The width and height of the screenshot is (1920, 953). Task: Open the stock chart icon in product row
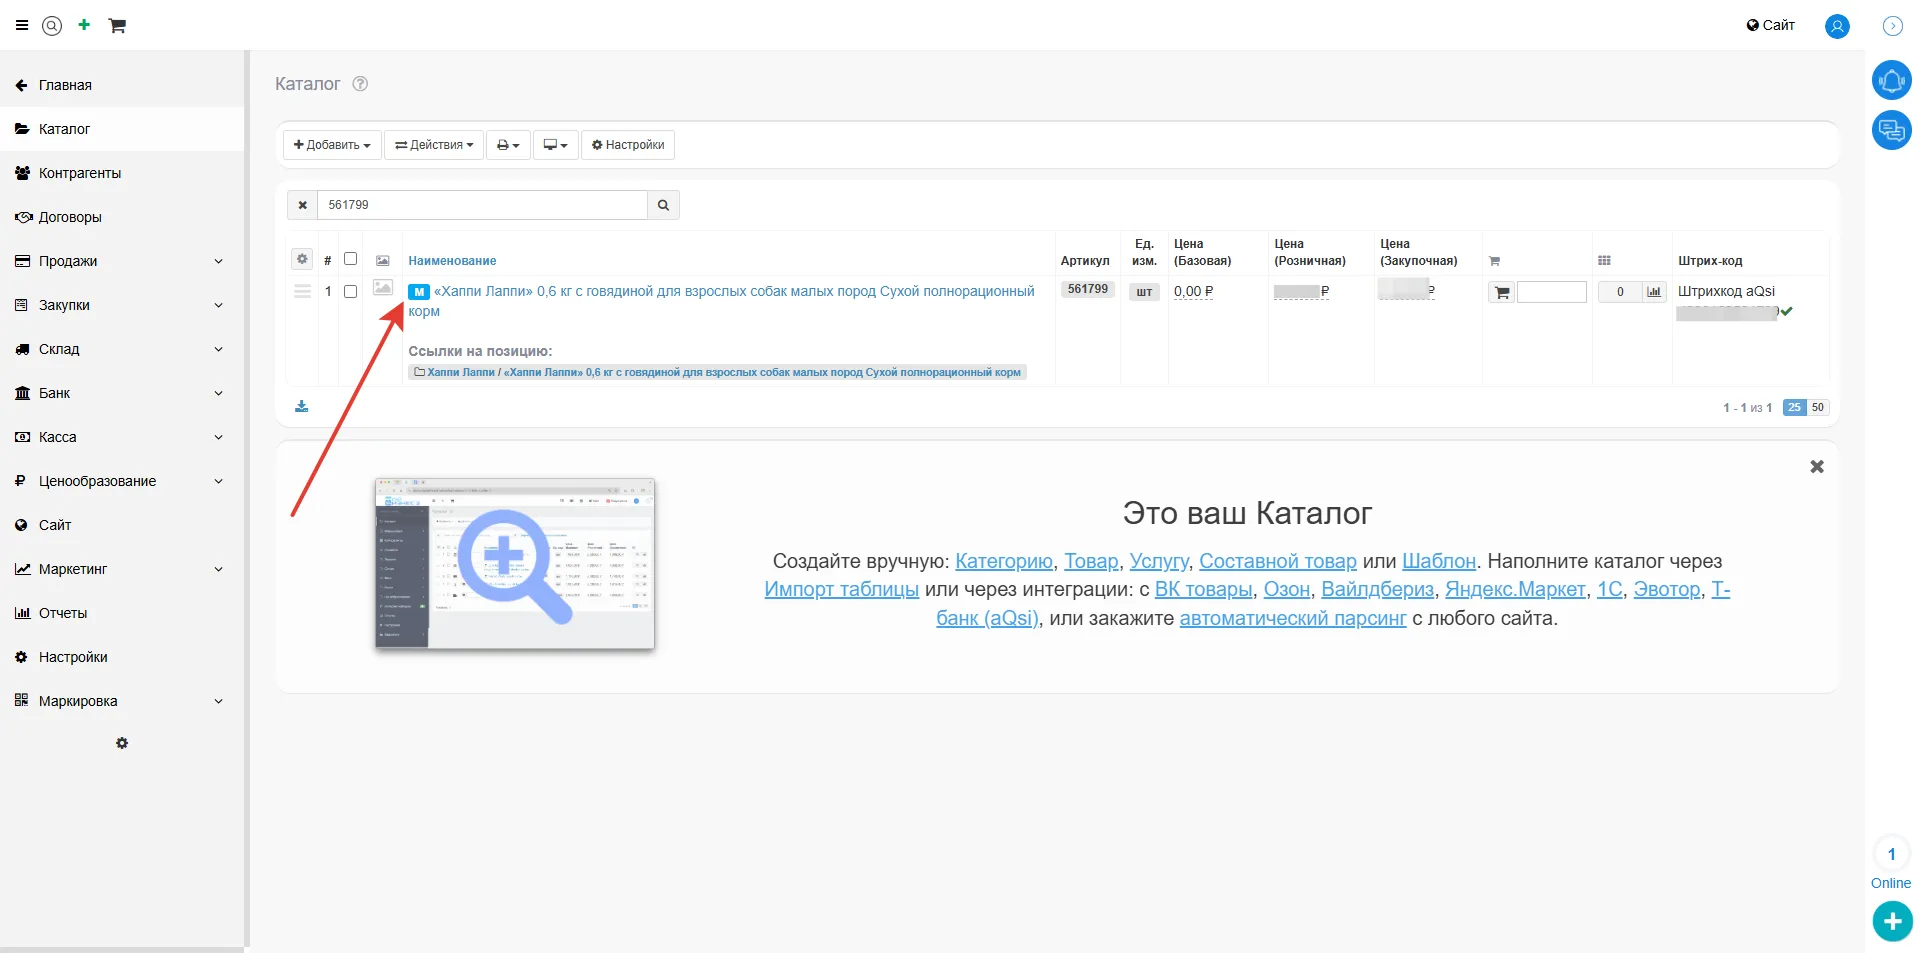pos(1654,292)
